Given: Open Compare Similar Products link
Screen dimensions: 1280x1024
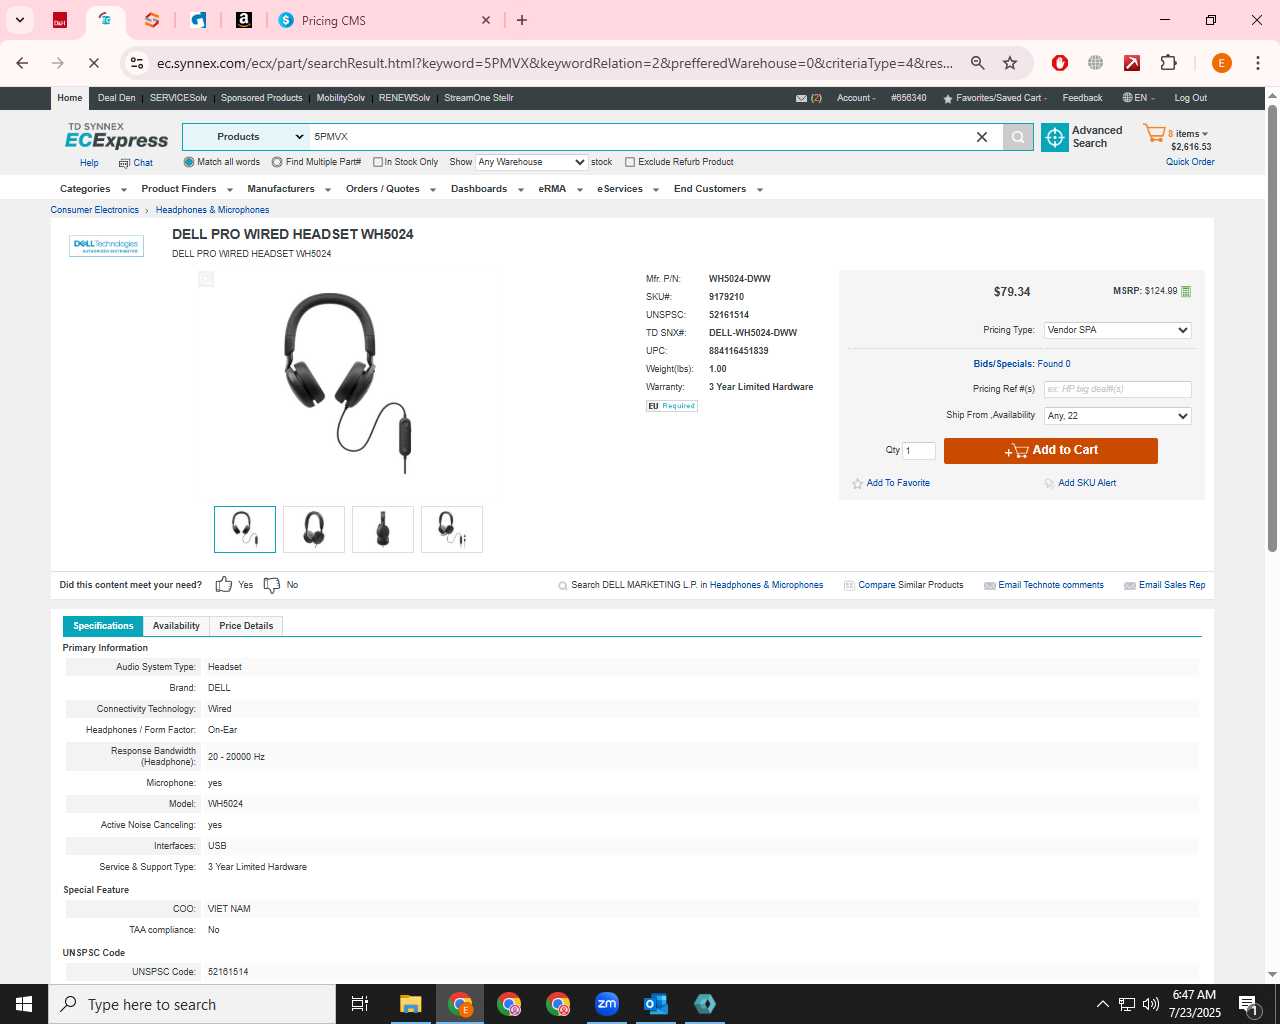Looking at the screenshot, I should 911,585.
